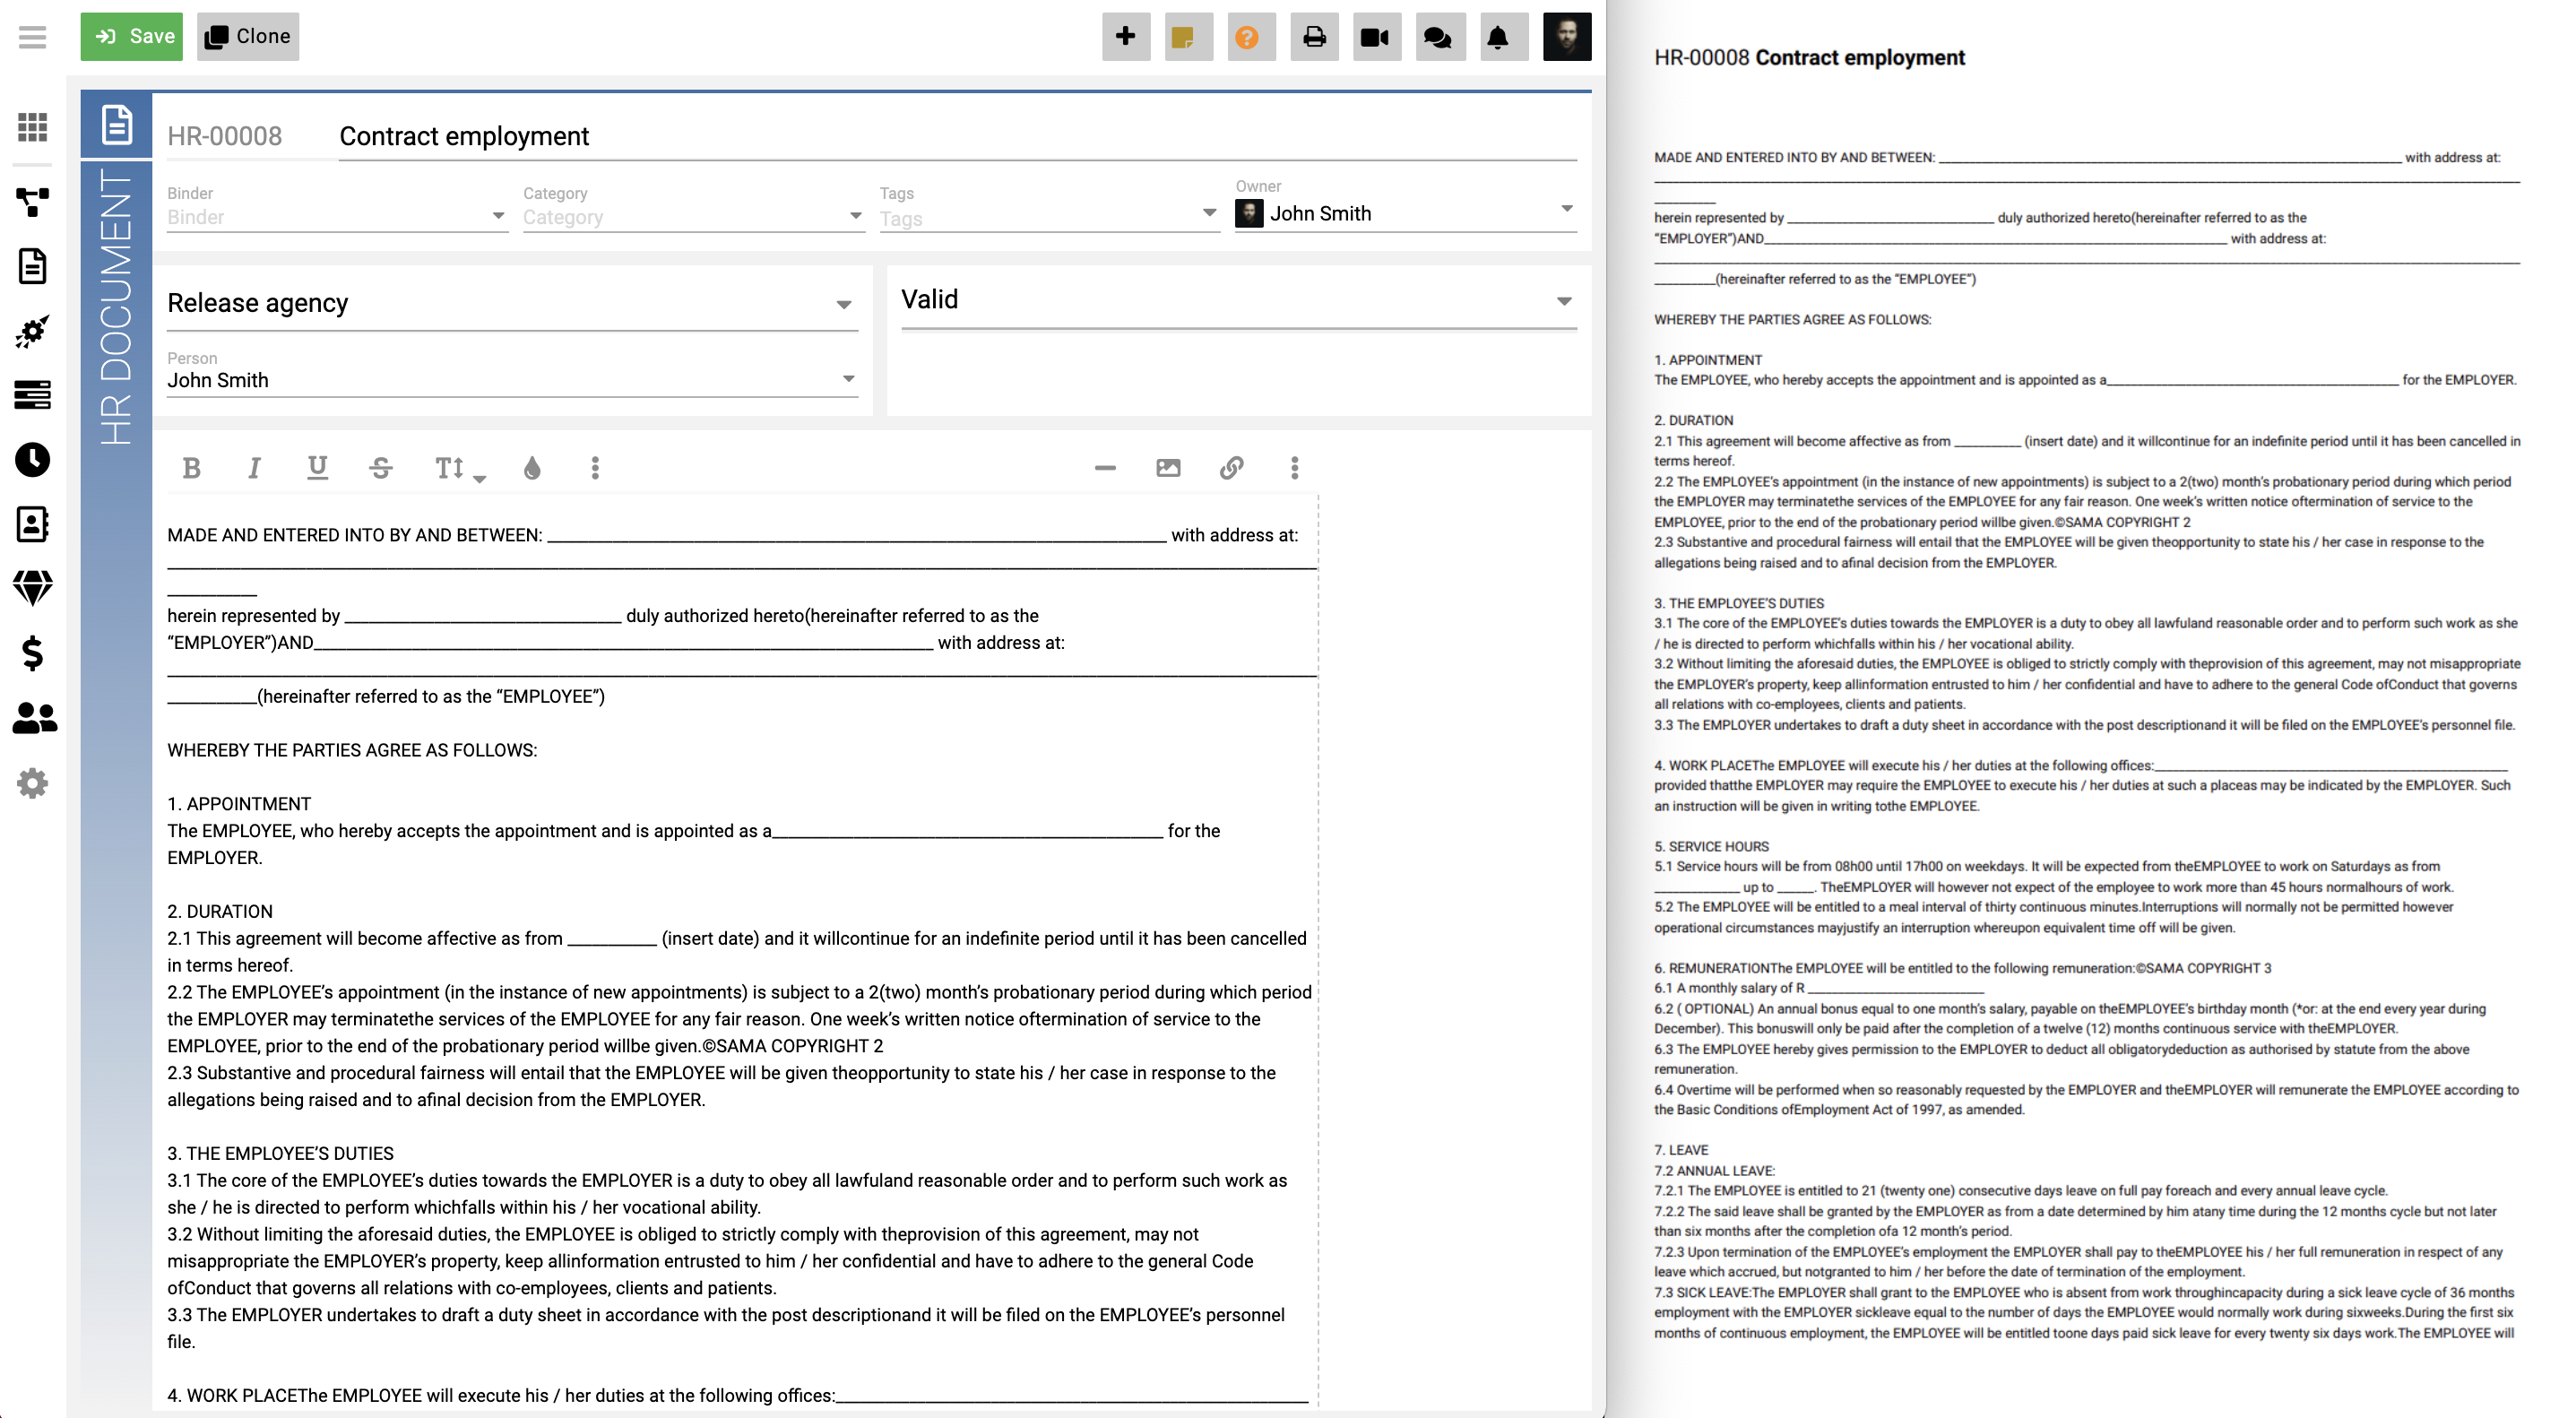Open the documents sidebar icon
2576x1418 pixels.
click(x=33, y=266)
